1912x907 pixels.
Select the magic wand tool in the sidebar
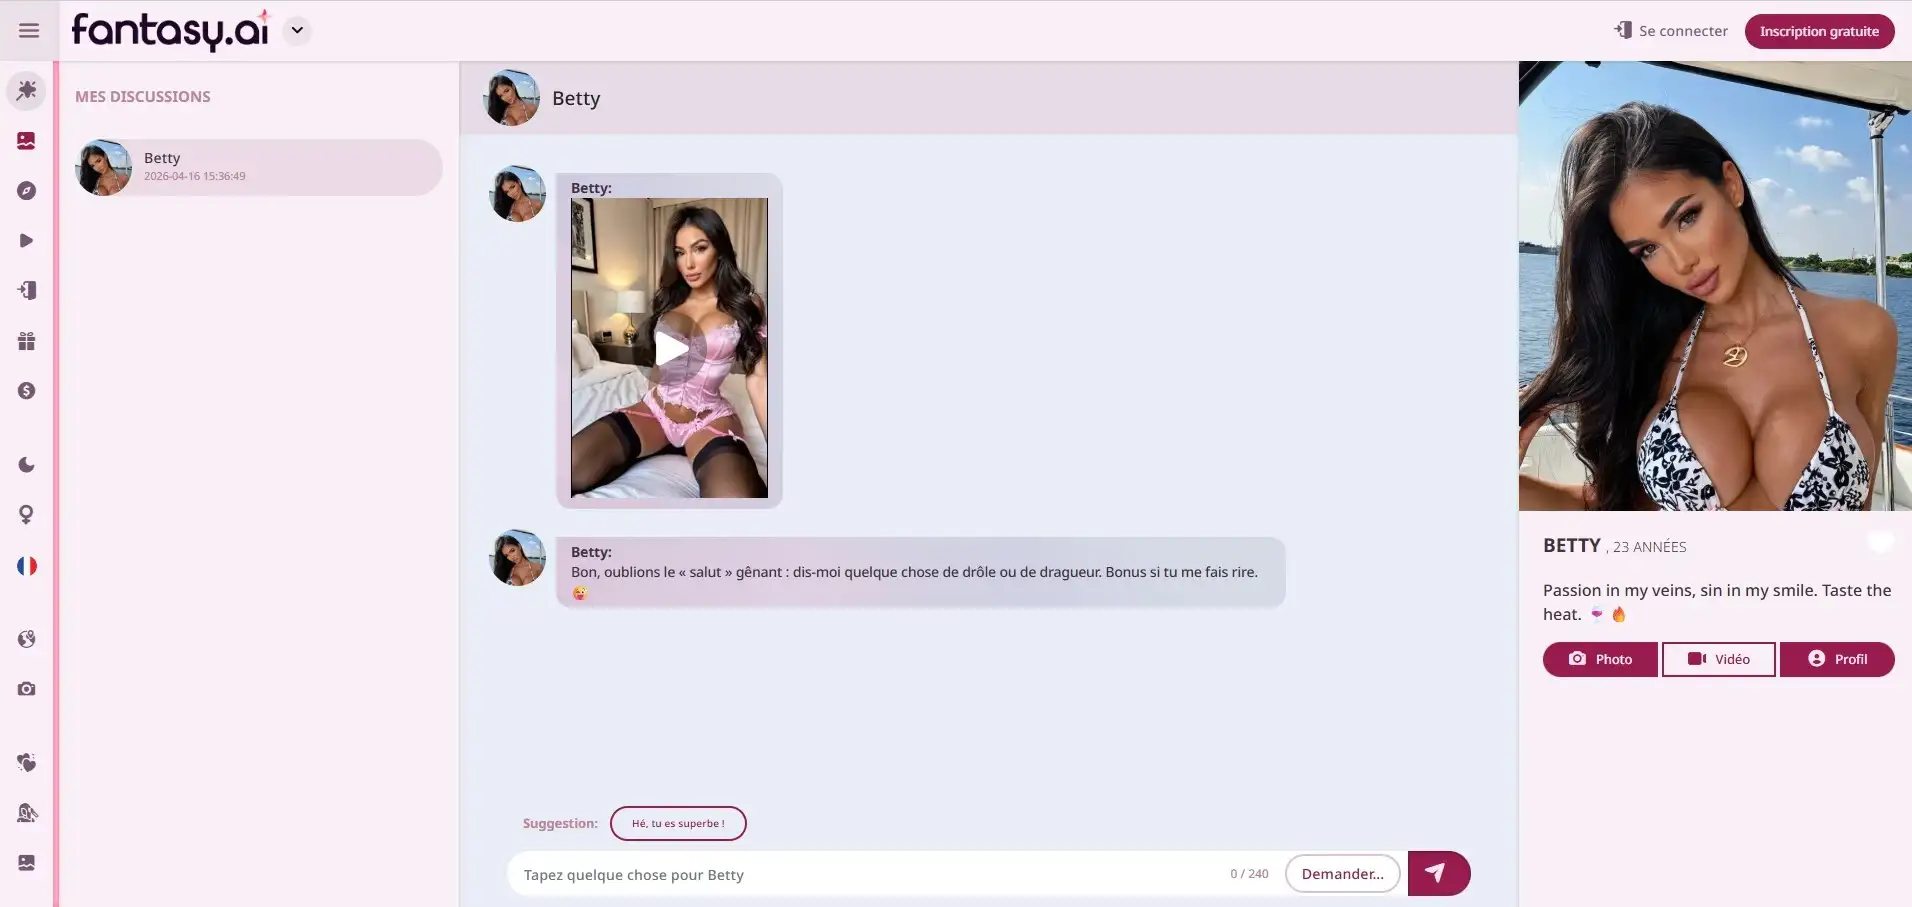click(26, 90)
